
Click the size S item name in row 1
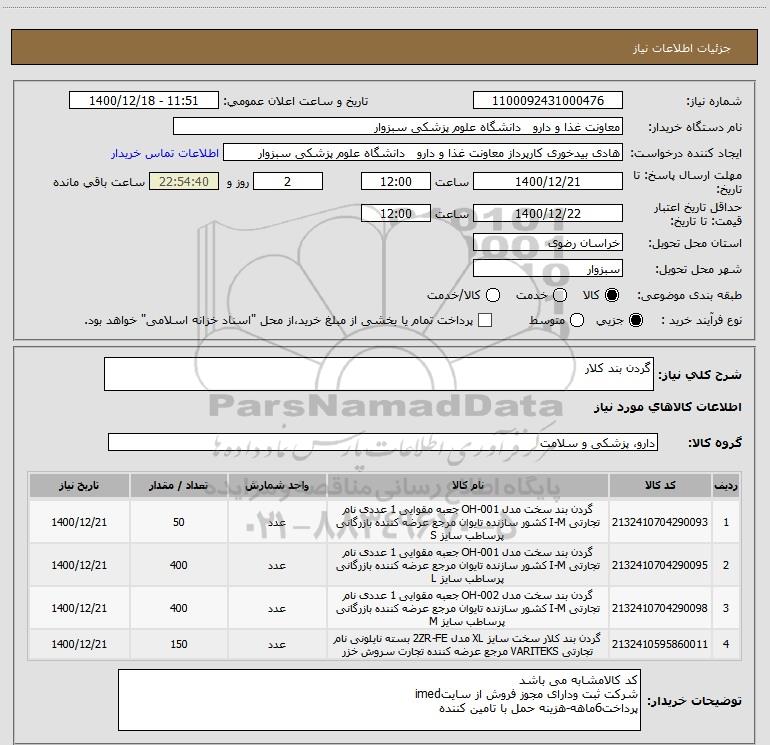(468, 522)
